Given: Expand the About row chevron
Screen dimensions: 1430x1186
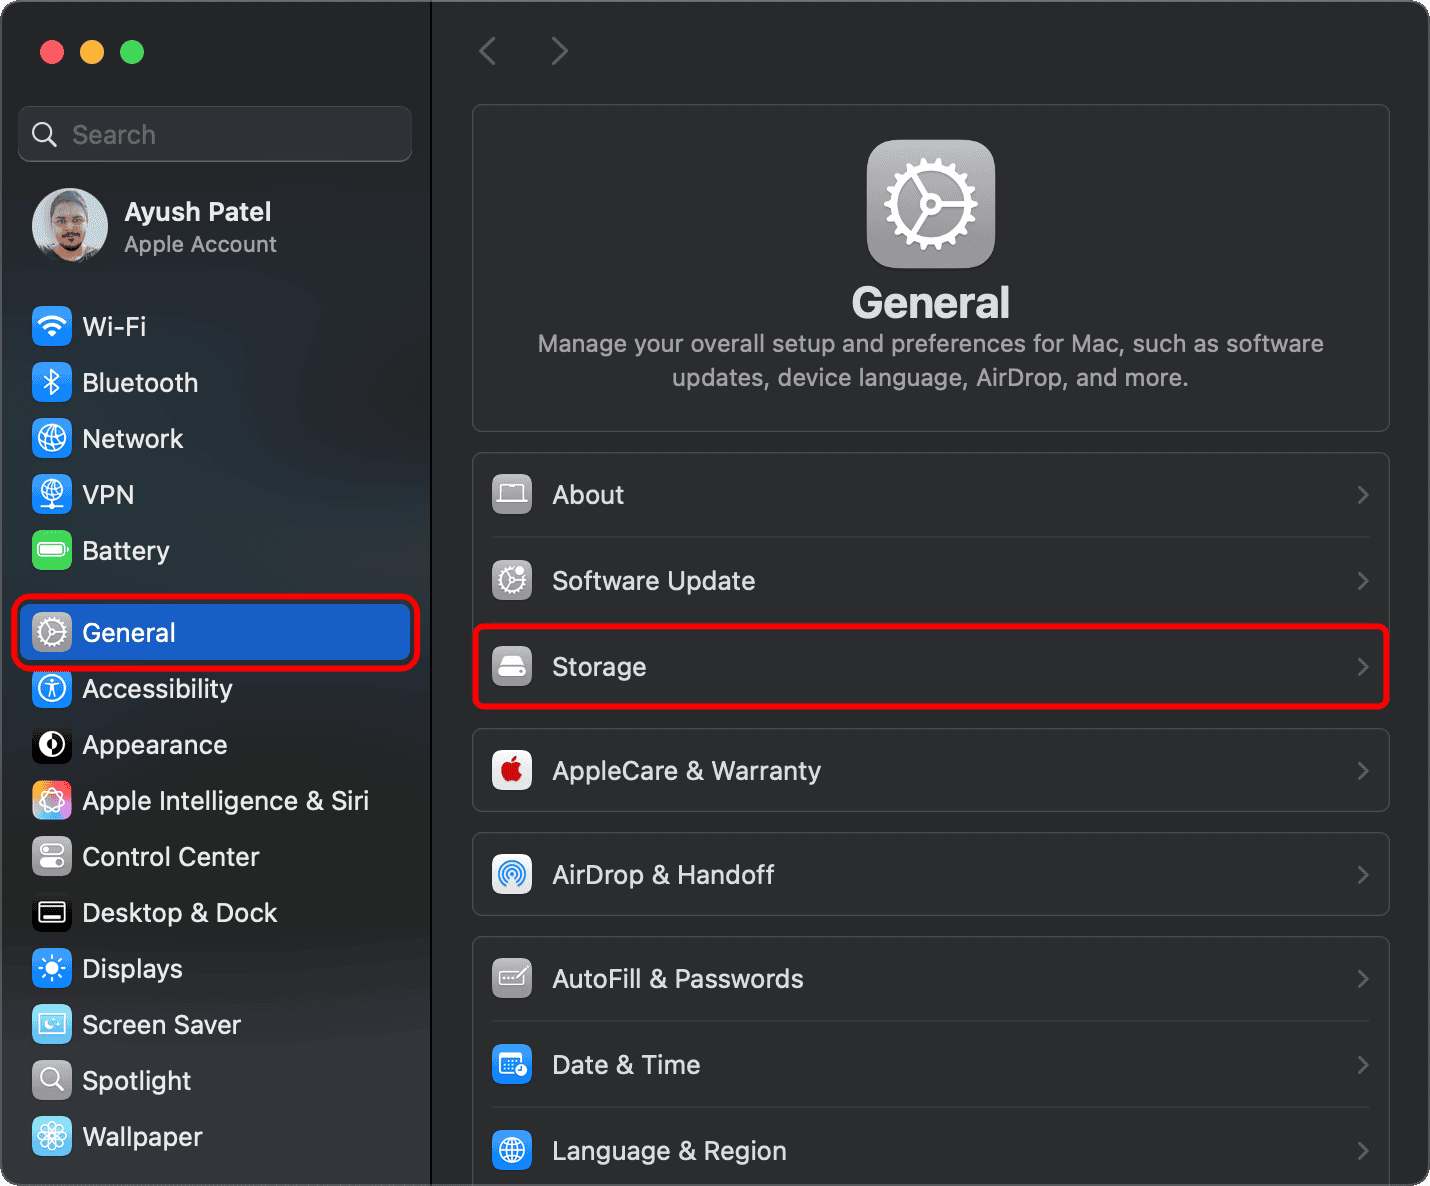Looking at the screenshot, I should click(1362, 495).
